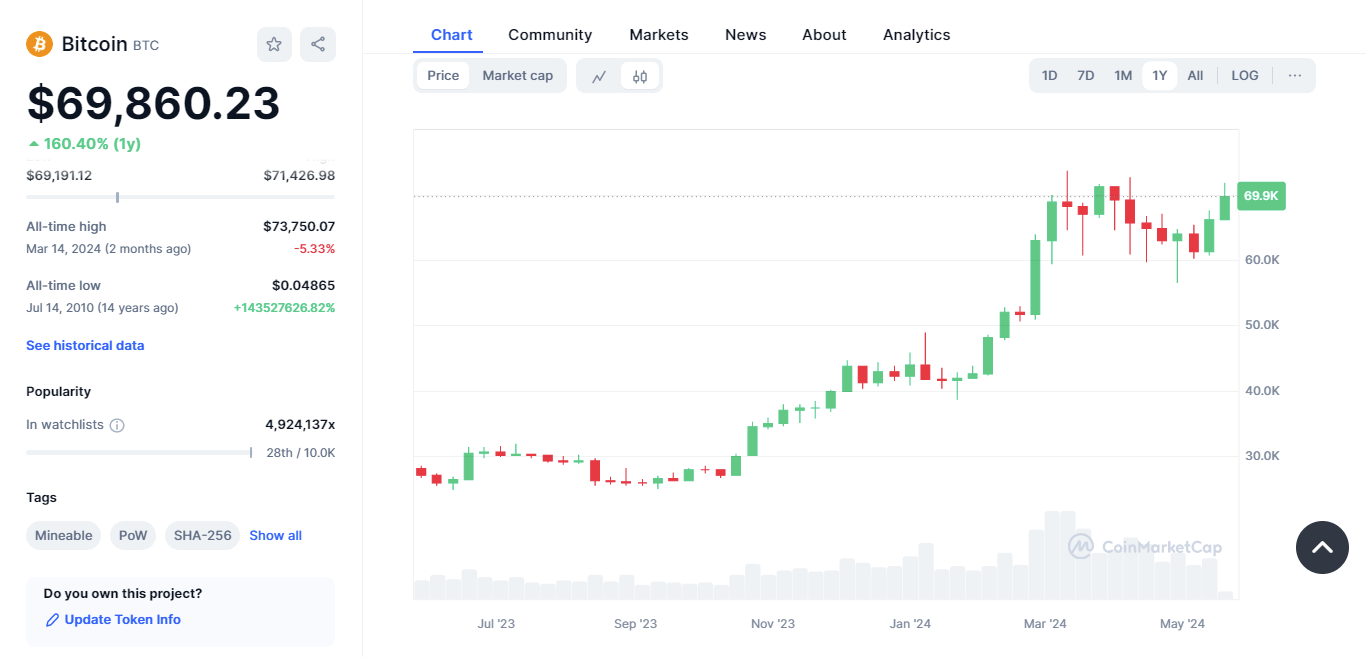The height and width of the screenshot is (657, 1366).
Task: Open the share icon button
Action: click(x=318, y=44)
